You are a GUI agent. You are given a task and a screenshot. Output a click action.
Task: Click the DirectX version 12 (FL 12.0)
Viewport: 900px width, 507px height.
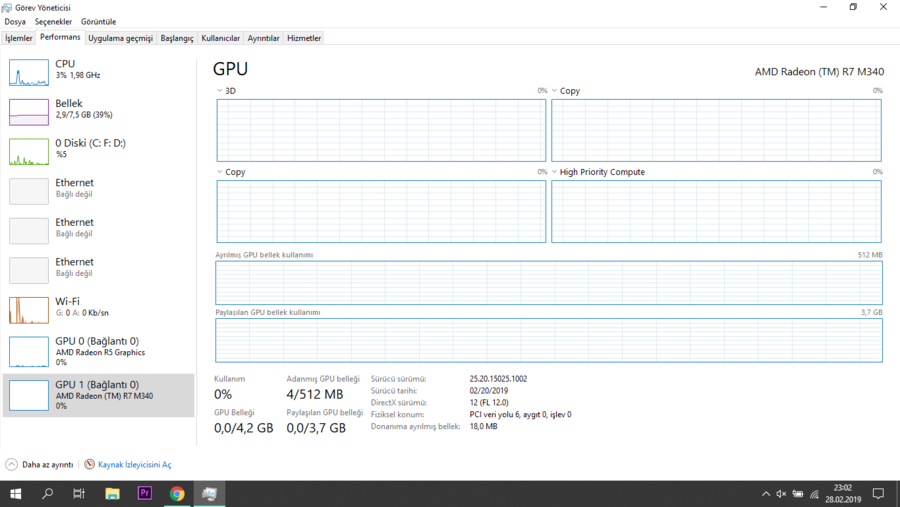coord(489,402)
